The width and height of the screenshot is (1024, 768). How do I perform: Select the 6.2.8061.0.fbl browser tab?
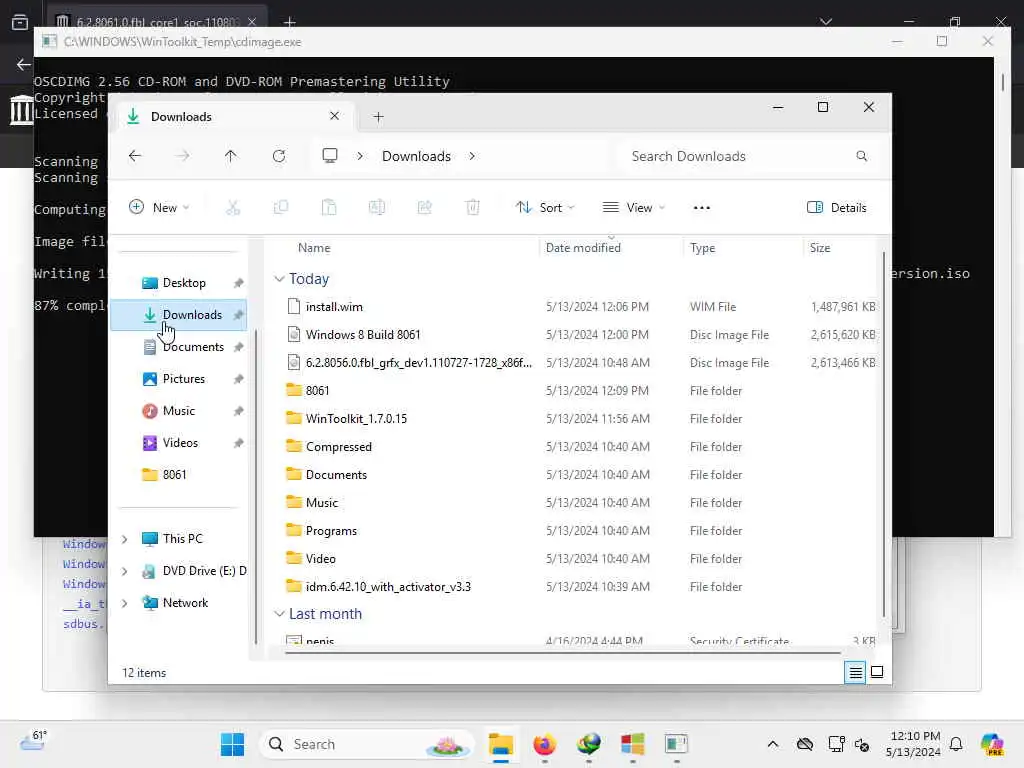point(157,21)
